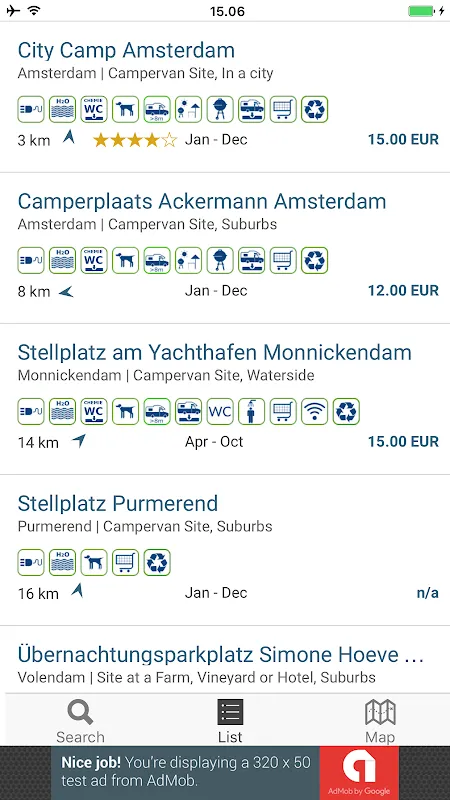Tap the WiFi icon for Monnickendam site

(x=314, y=411)
